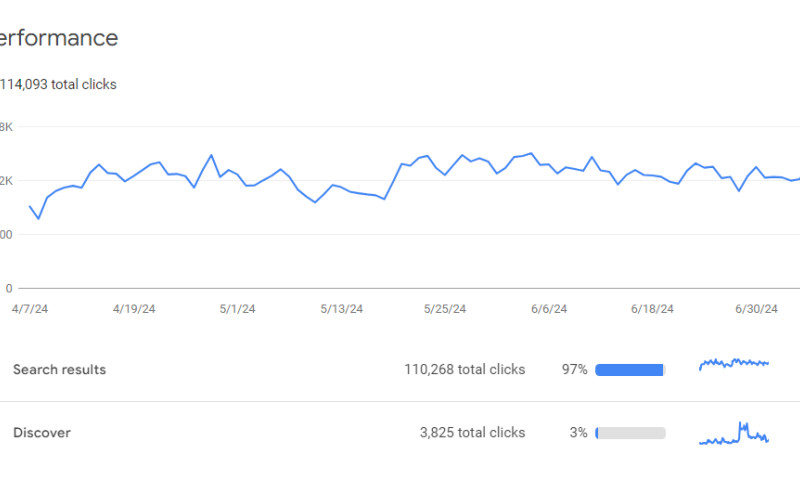Click the 110,268 total clicks value
The height and width of the screenshot is (480, 800).
pyautogui.click(x=464, y=370)
